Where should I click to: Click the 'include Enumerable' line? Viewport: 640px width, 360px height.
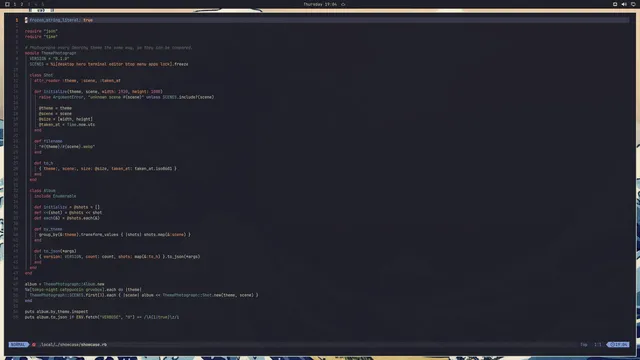55,196
